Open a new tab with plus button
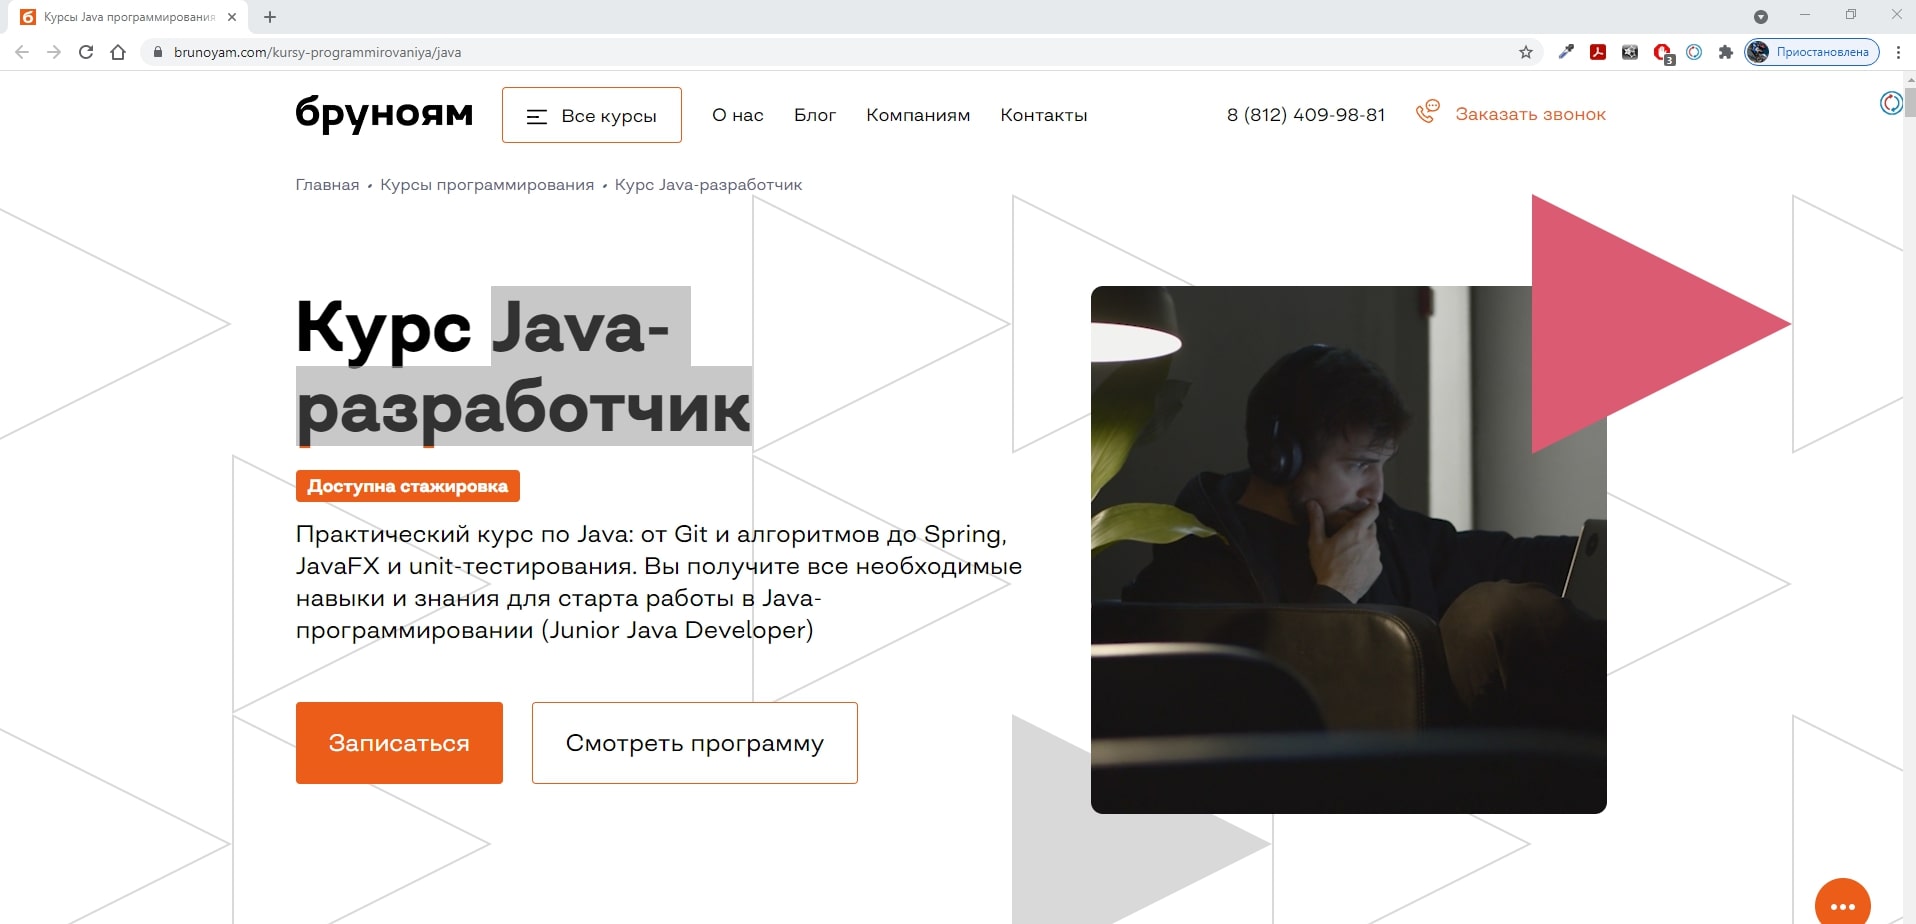 tap(270, 17)
